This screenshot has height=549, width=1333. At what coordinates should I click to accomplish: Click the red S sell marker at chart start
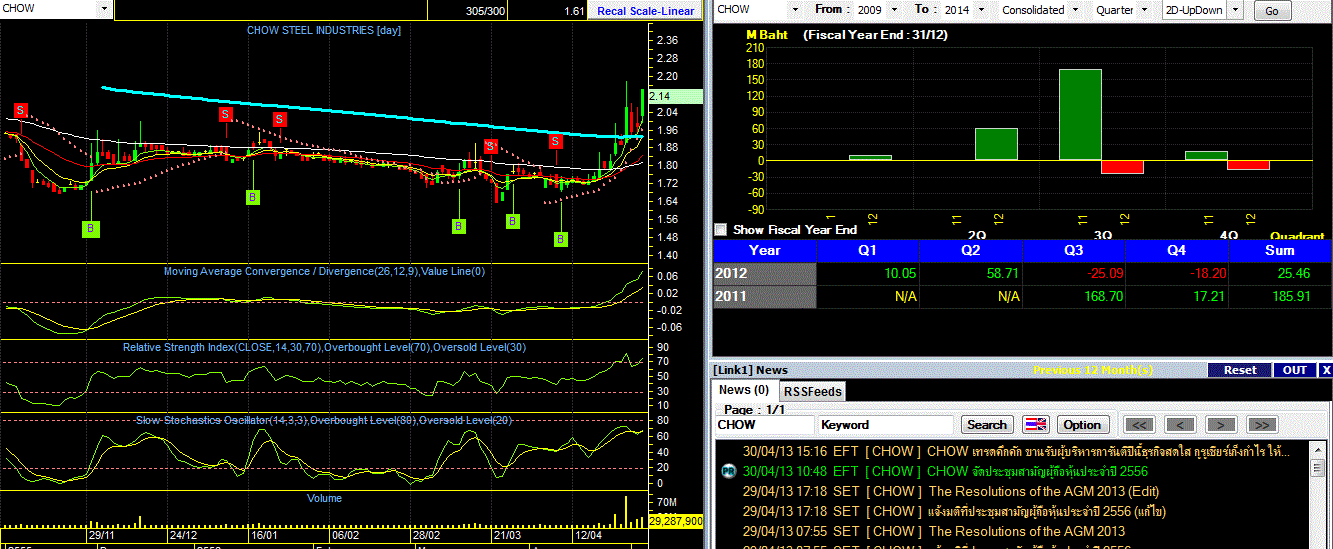coord(20,109)
